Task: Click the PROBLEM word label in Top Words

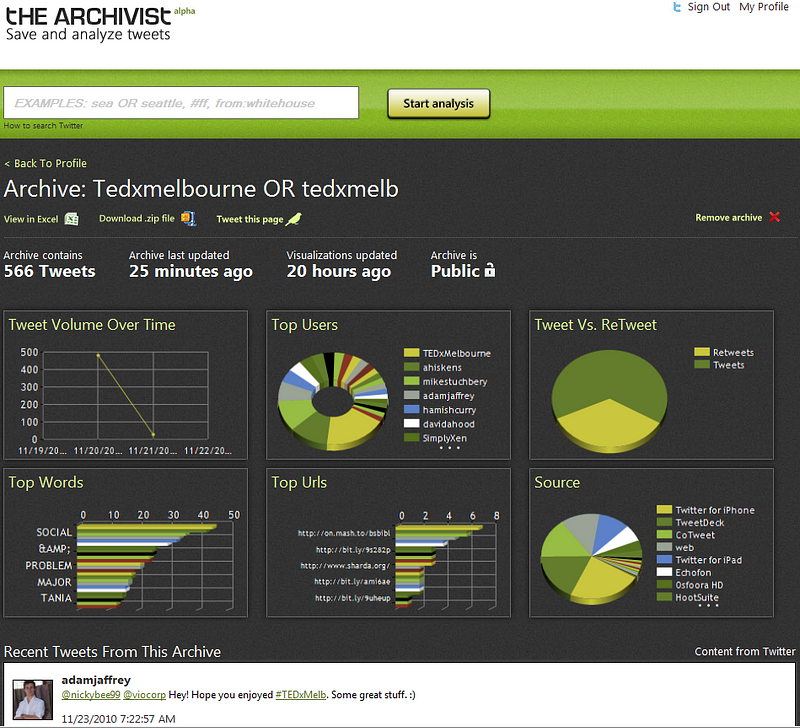Action: coord(49,566)
